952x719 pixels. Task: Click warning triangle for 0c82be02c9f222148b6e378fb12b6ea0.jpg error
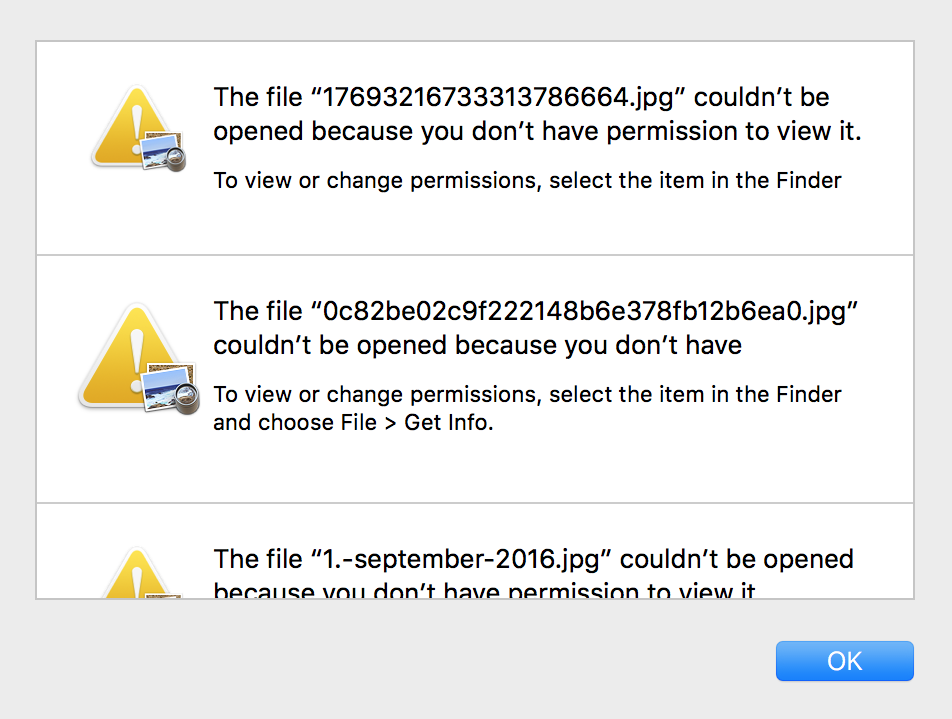tap(118, 355)
